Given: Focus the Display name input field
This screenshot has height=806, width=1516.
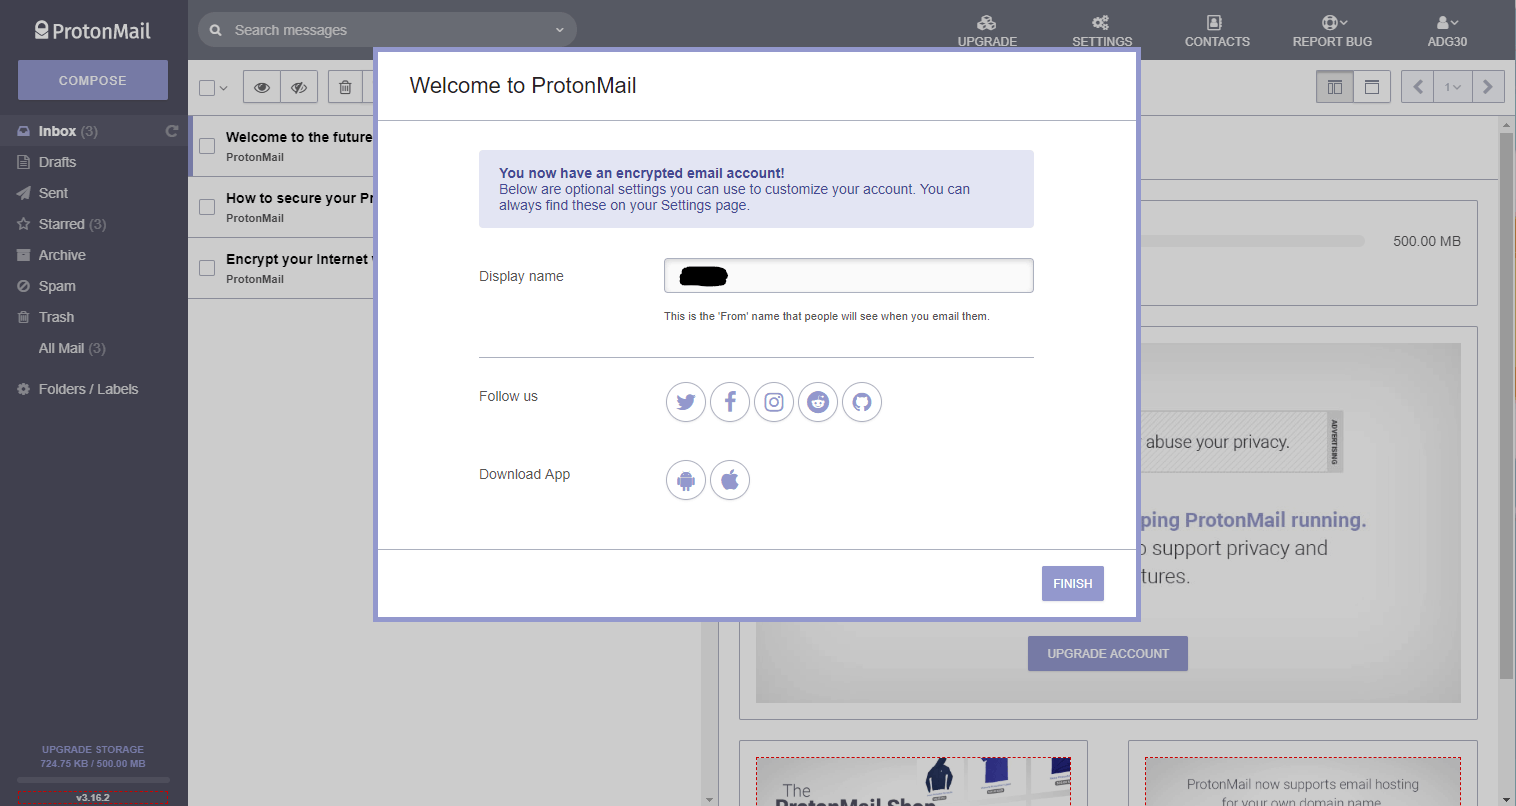Looking at the screenshot, I should 849,276.
